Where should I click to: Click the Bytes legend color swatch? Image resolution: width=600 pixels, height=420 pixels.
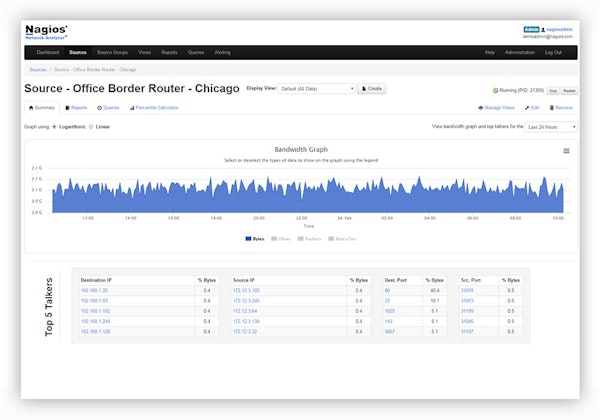pyautogui.click(x=247, y=239)
